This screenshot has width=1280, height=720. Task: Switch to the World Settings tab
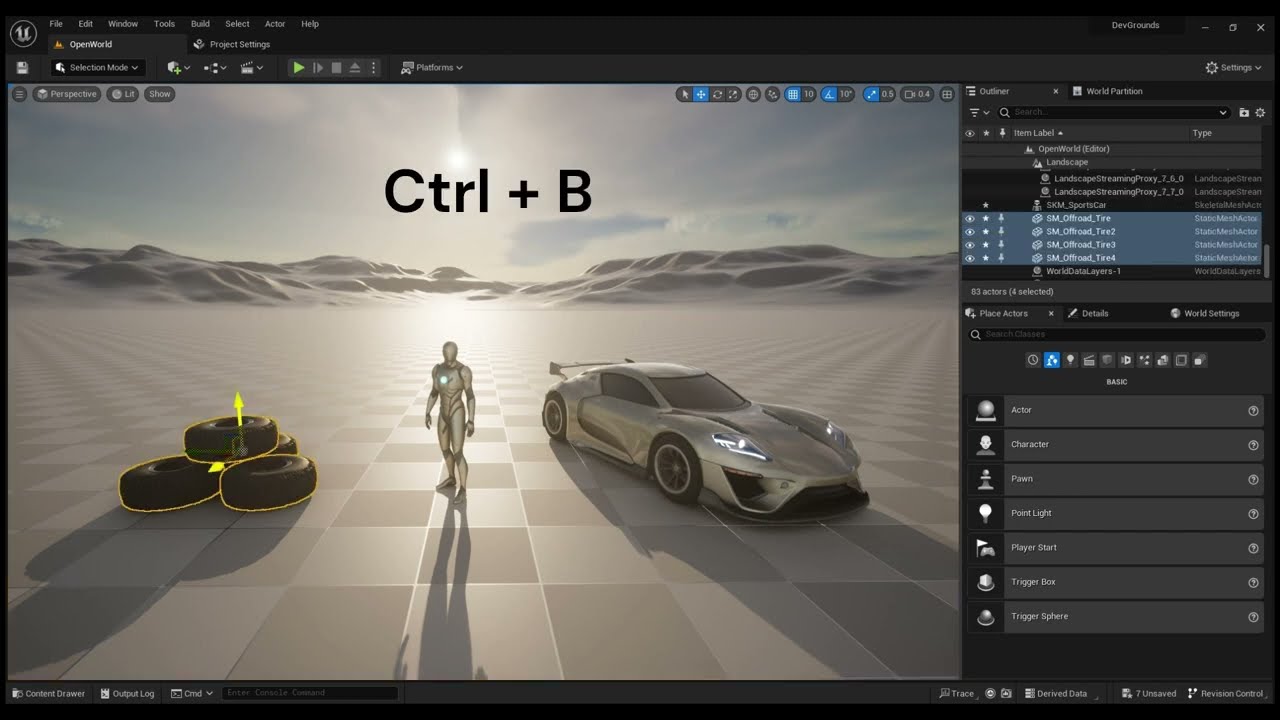[1205, 313]
